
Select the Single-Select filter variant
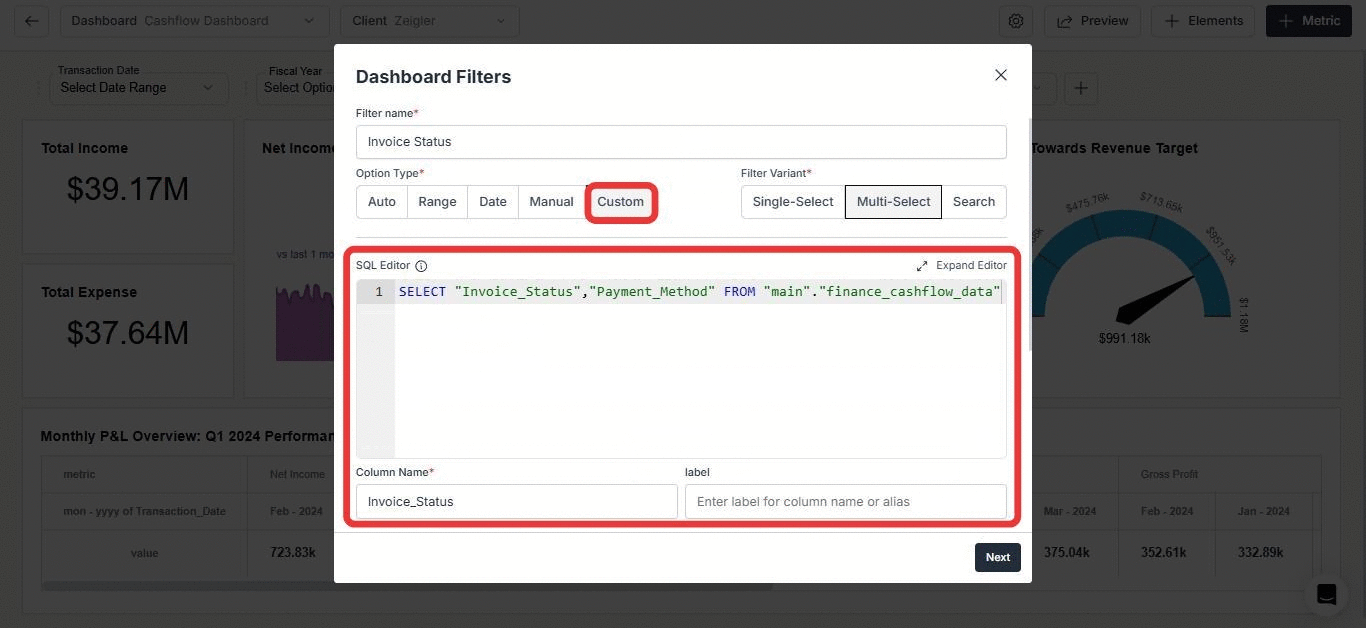[x=793, y=202]
